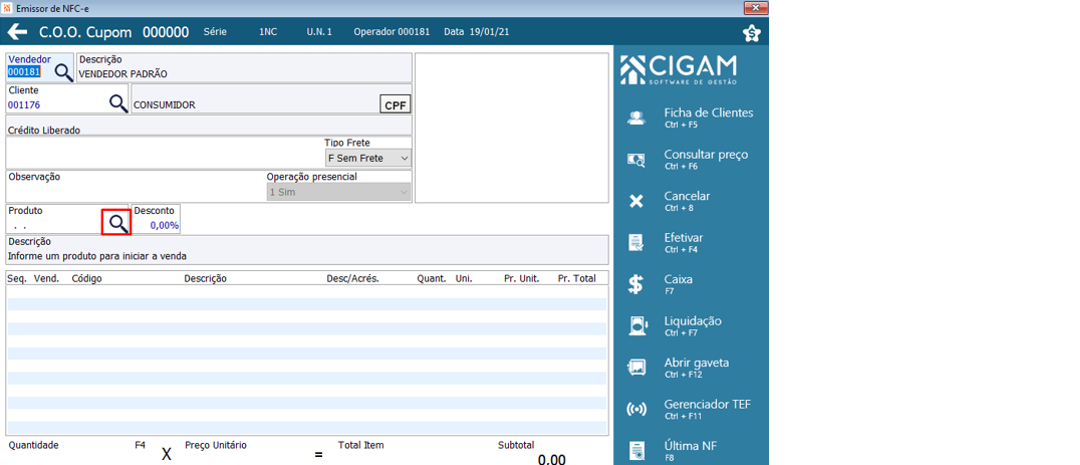Click Uni. column header
The width and height of the screenshot is (1080, 465).
pos(464,278)
